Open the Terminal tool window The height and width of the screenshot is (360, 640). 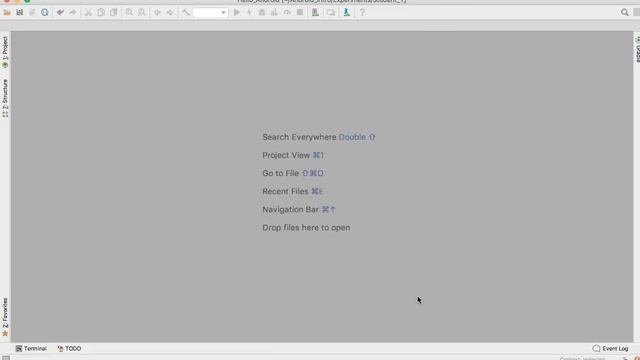pyautogui.click(x=31, y=349)
